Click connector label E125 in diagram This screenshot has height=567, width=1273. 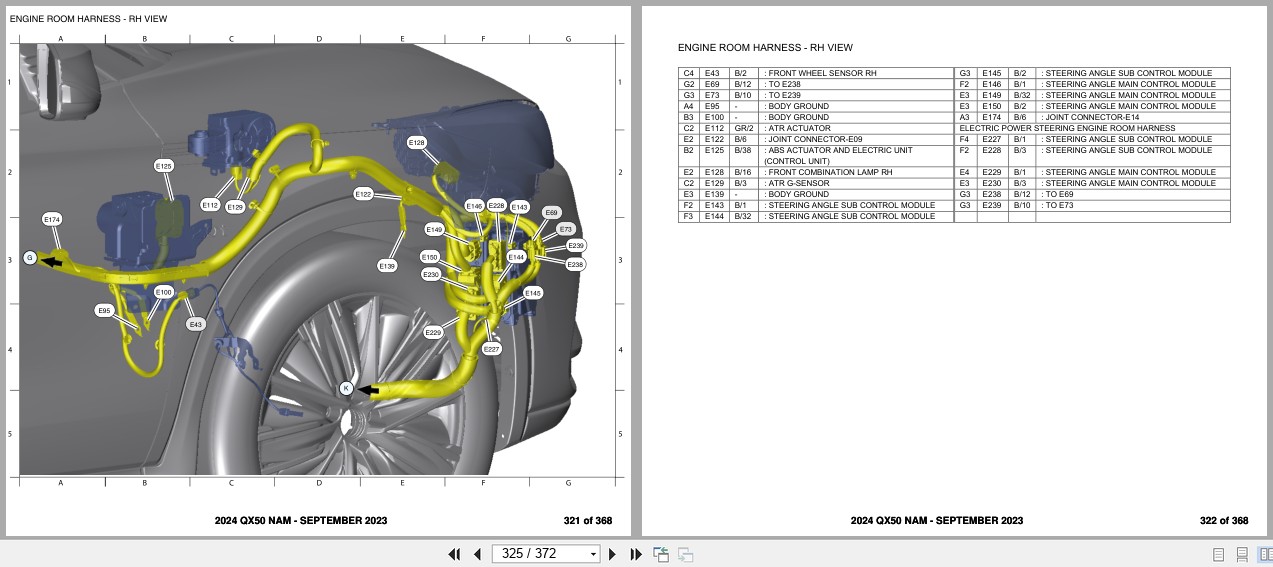(164, 165)
